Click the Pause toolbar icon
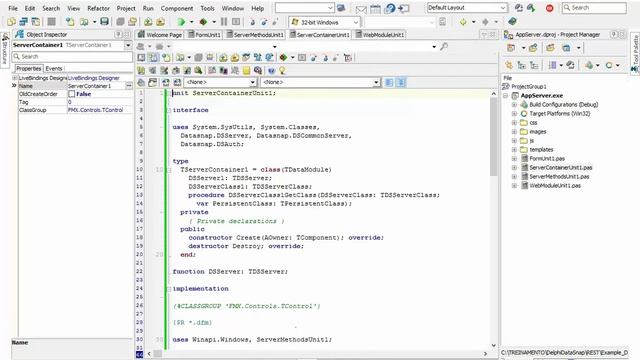Image resolution: width=640 pixels, height=360 pixels. (224, 22)
